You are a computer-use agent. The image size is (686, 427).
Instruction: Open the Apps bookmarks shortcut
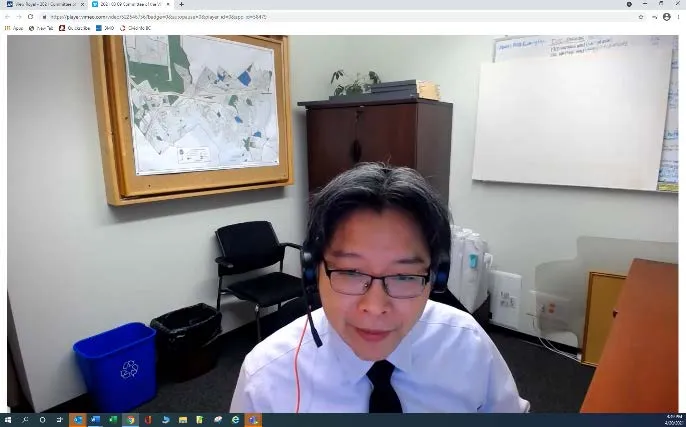14,28
